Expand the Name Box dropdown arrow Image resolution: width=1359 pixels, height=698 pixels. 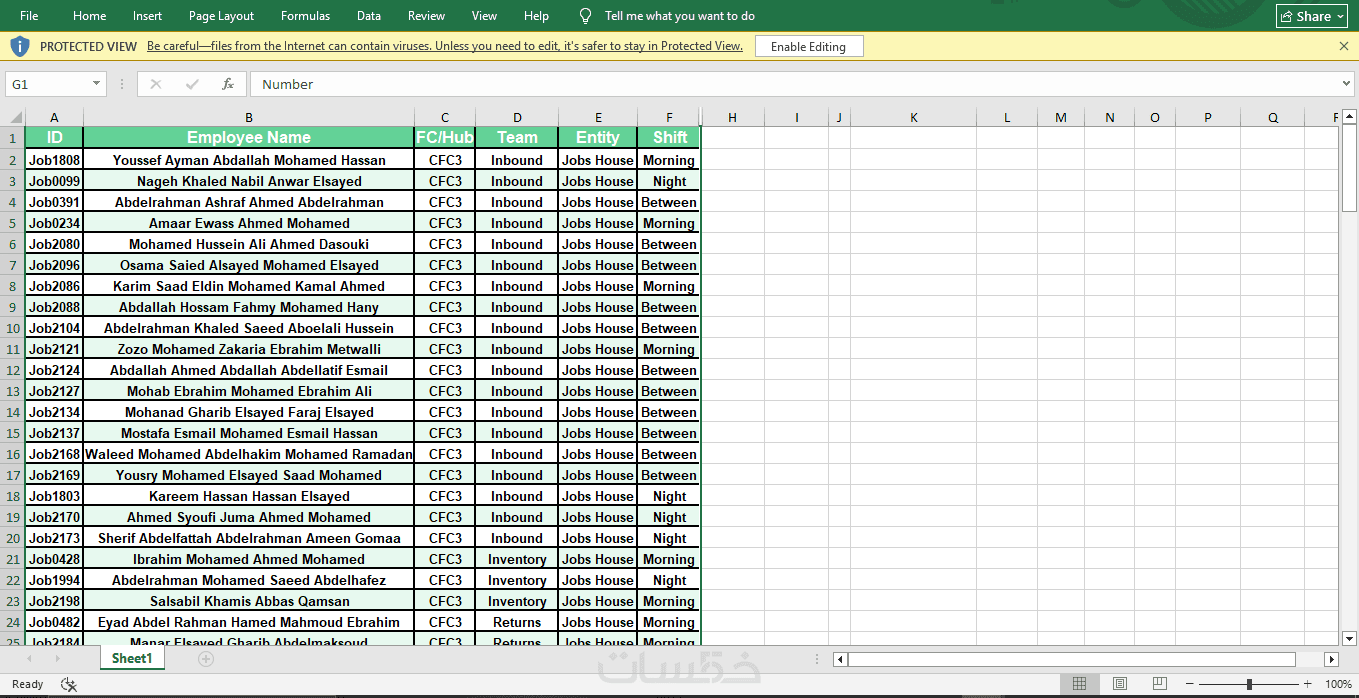click(97, 84)
